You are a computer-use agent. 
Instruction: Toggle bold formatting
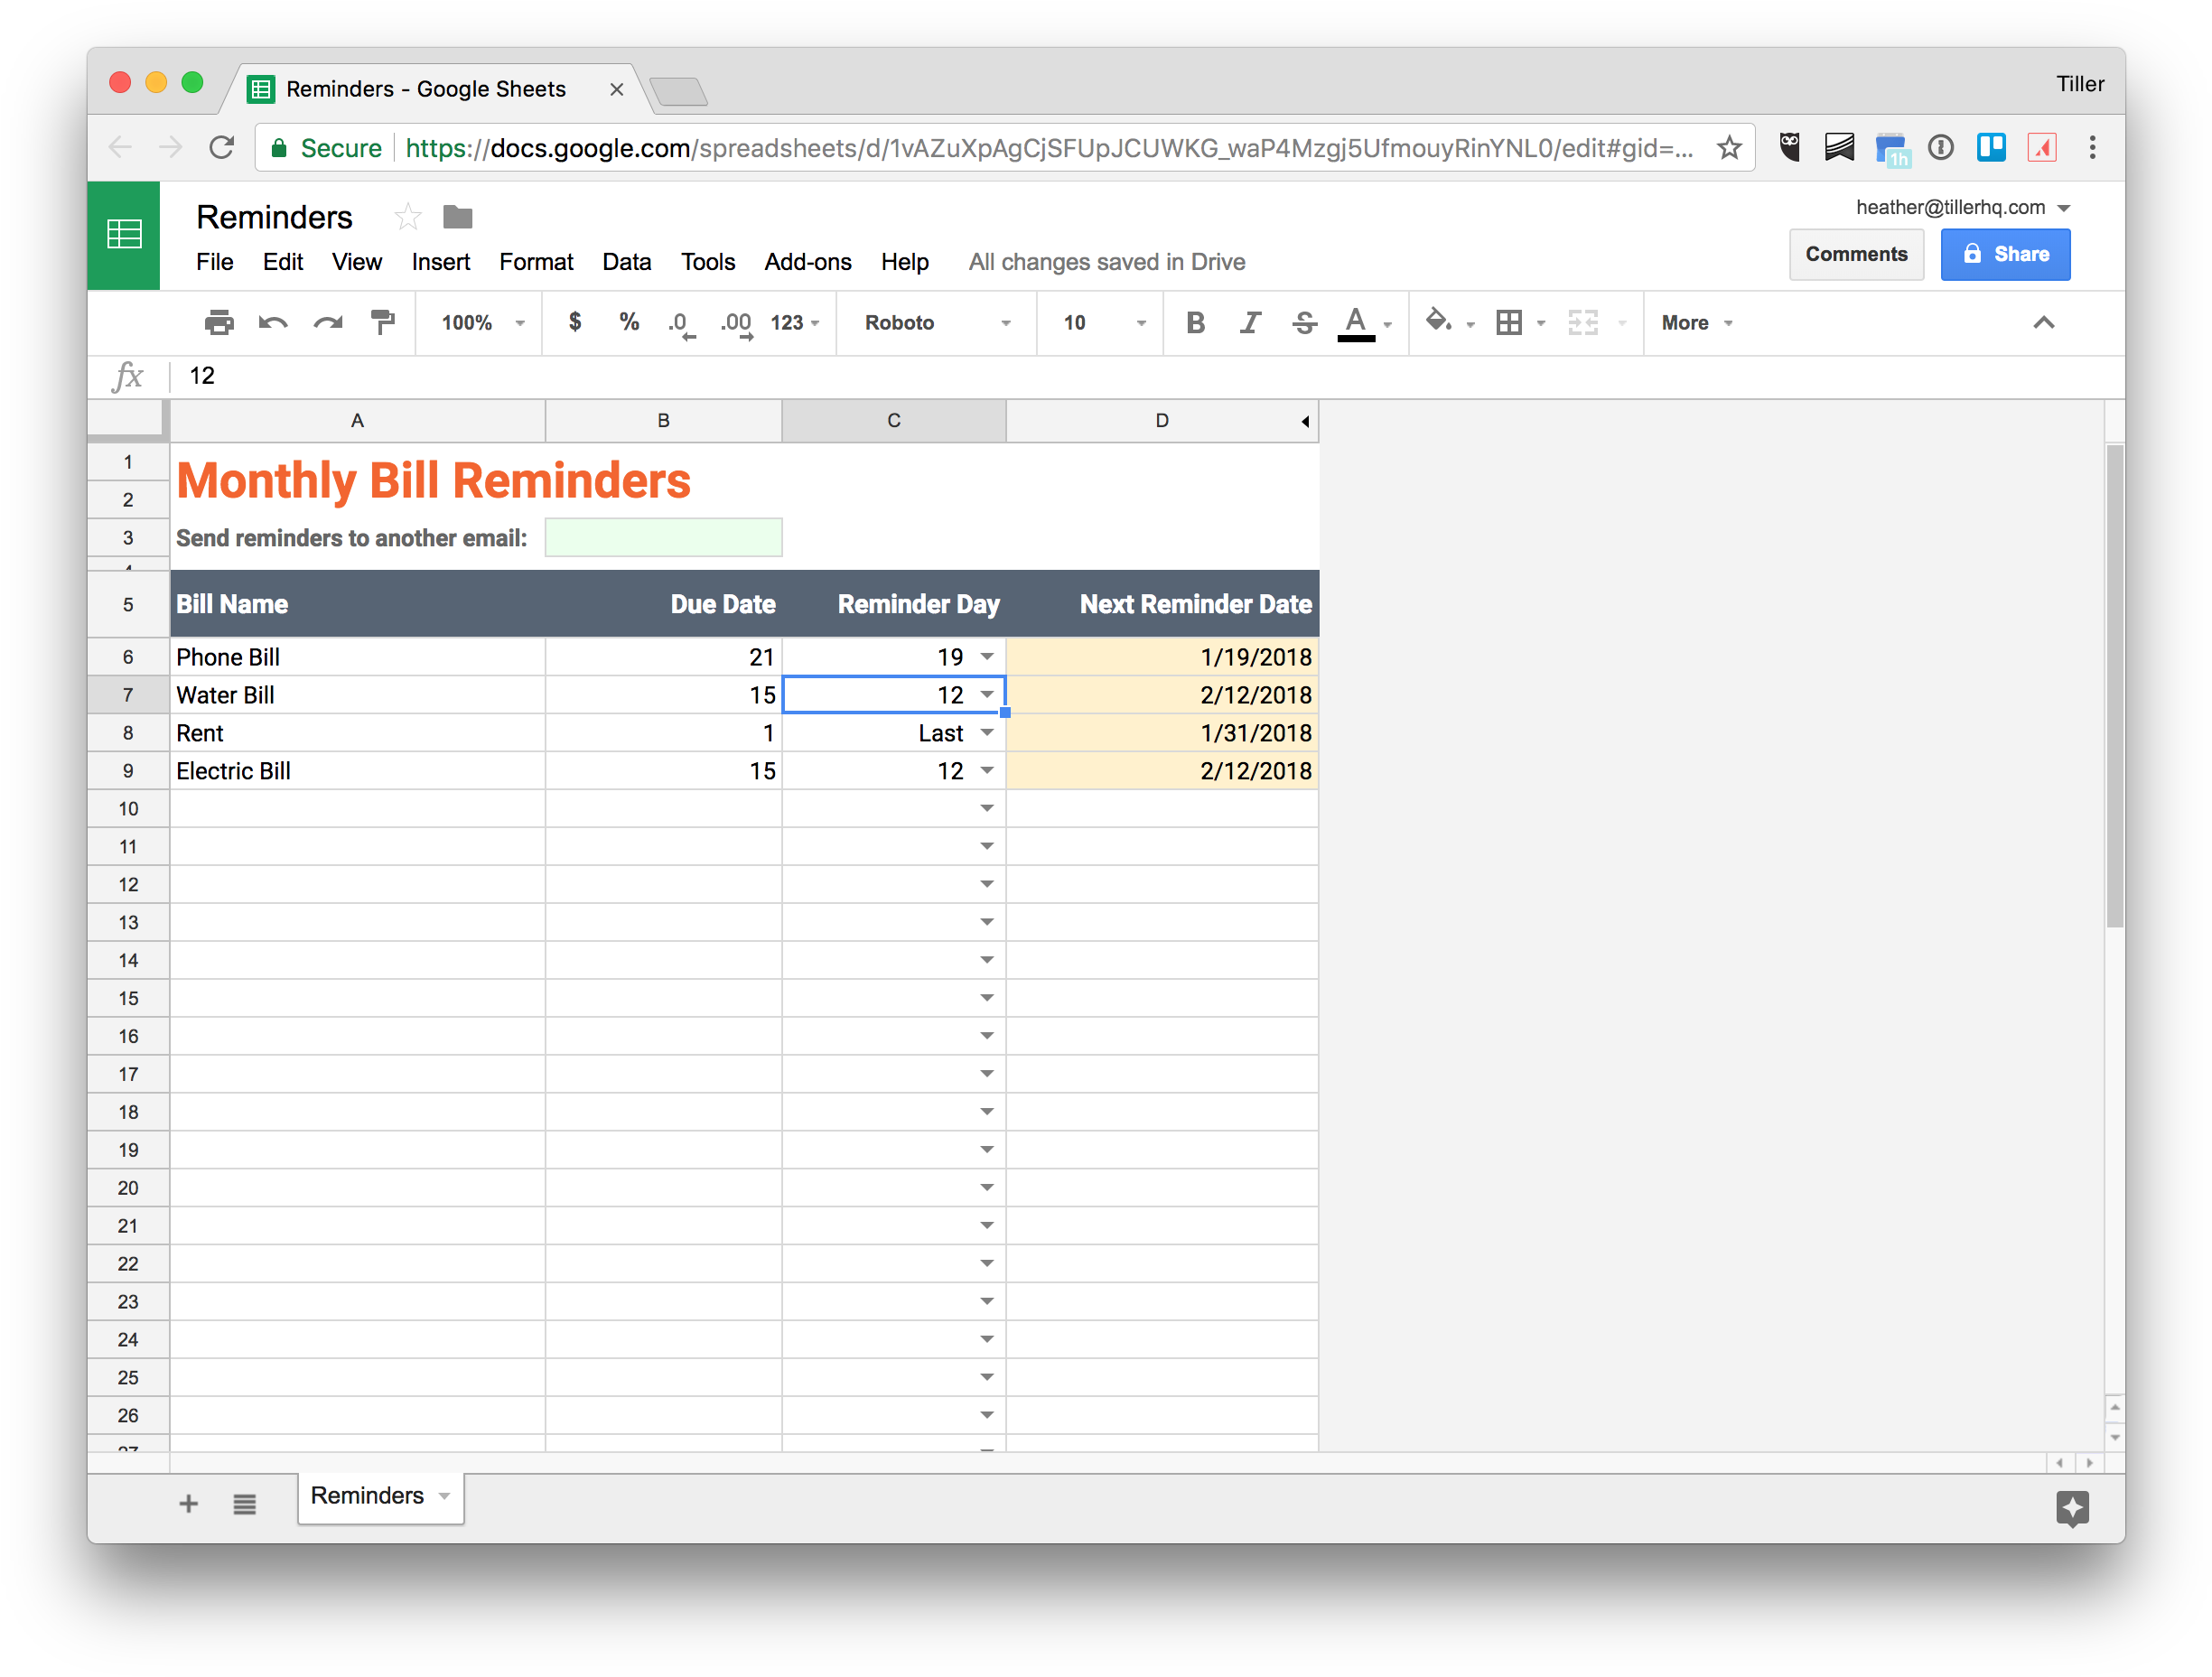click(1195, 323)
